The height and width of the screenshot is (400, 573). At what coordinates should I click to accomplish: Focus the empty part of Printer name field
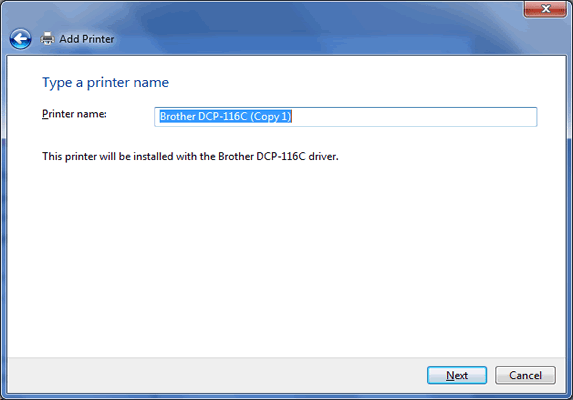[x=413, y=117]
